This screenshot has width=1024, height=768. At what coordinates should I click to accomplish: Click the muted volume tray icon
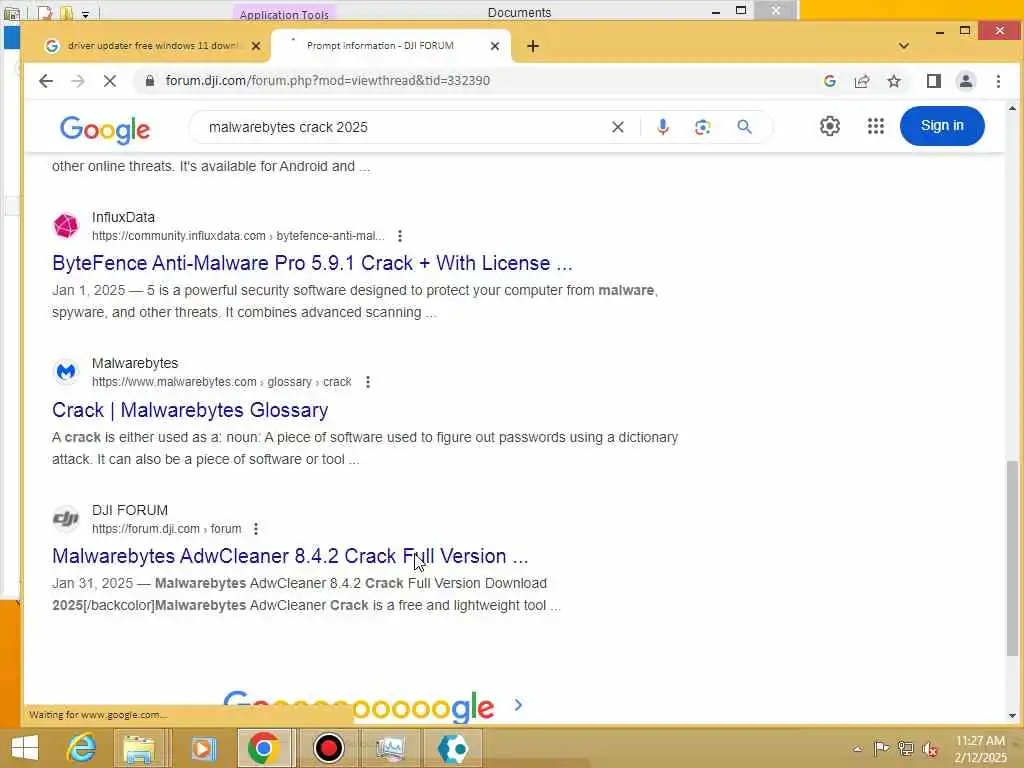tap(929, 749)
